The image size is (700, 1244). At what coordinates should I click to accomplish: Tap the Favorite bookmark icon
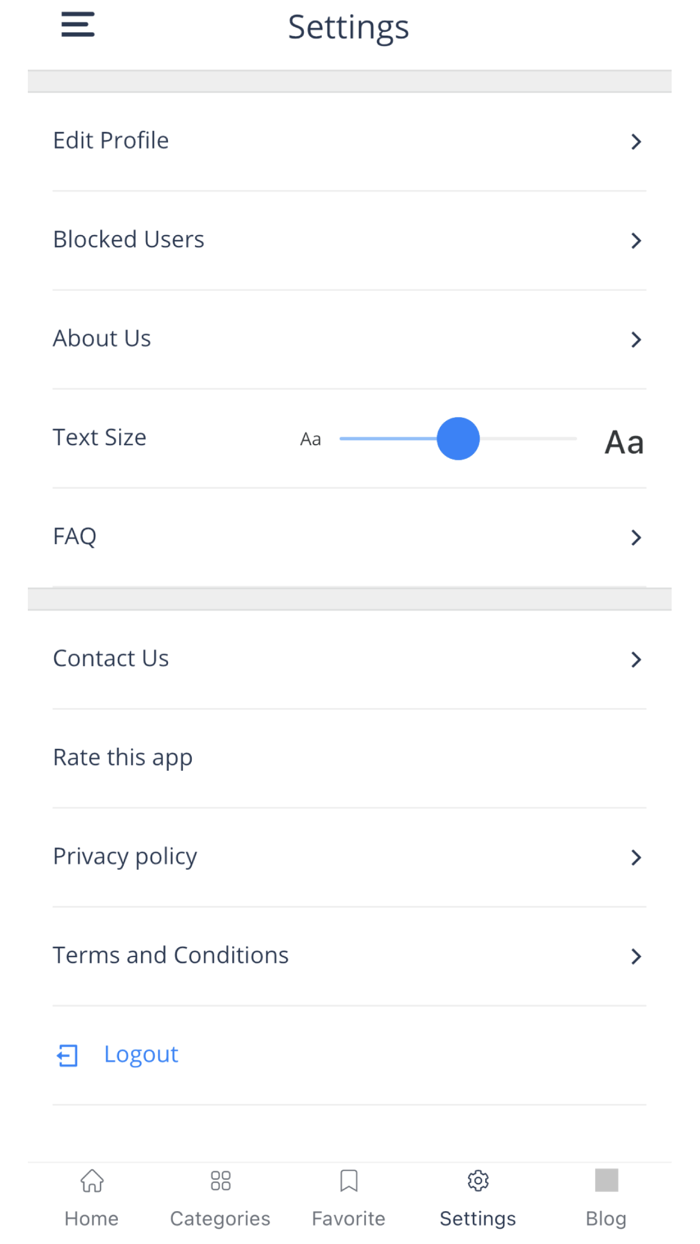[x=349, y=1181]
